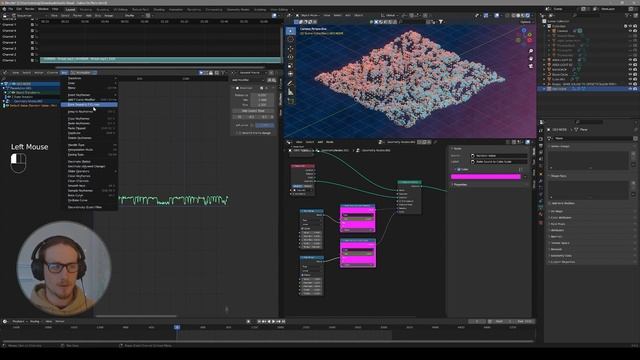Choose Add F-Curve Modifier menu entry

coord(89,100)
